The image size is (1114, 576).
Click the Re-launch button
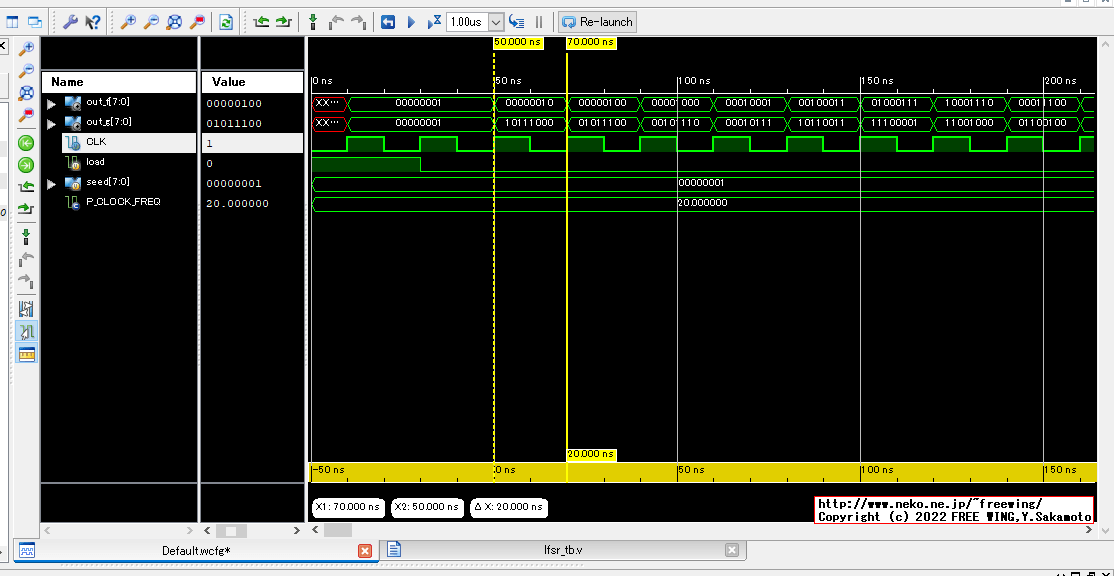click(x=597, y=22)
